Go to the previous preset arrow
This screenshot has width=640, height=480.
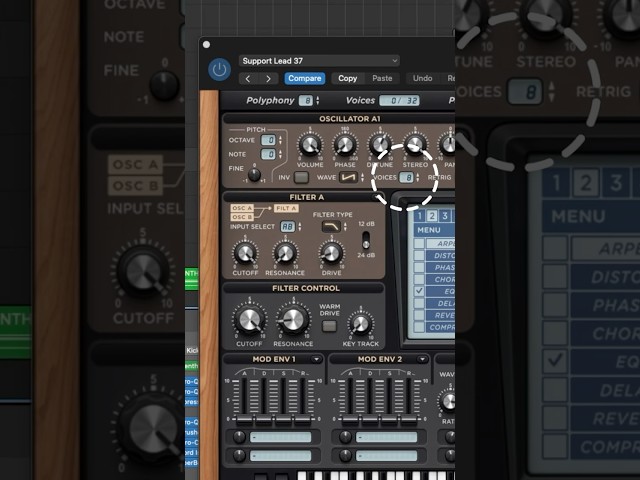248,78
